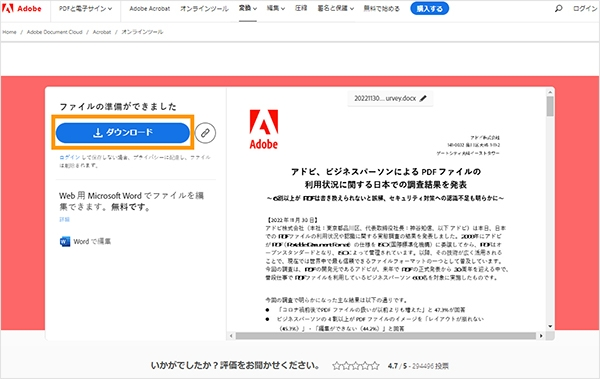Image resolution: width=600 pixels, height=379 pixels.
Task: Rename file via pencil icon next to filename
Action: 423,98
